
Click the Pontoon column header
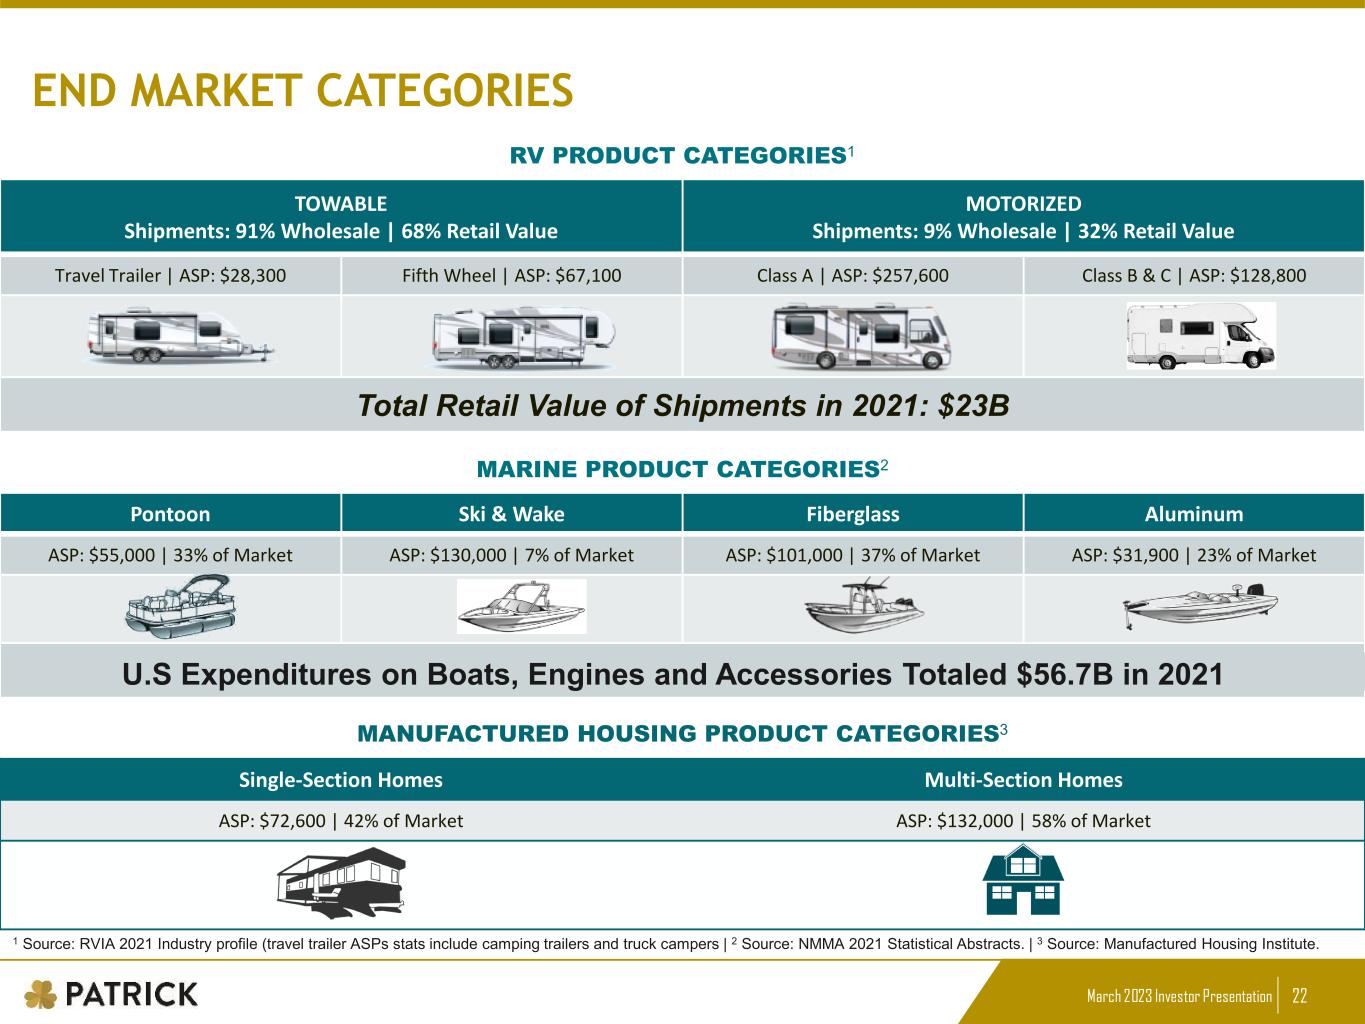tap(170, 514)
